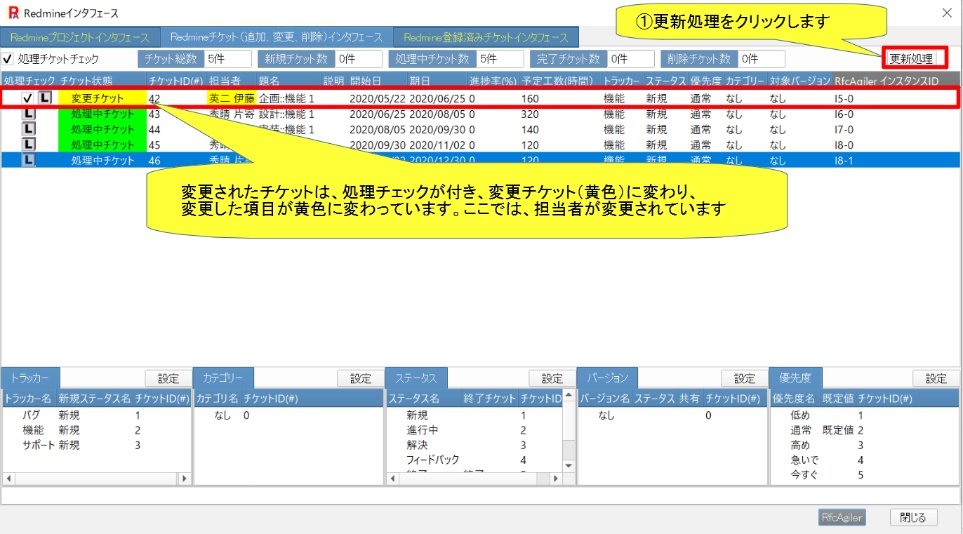963x534 pixels.
Task: Select 処理中チケット cell for ticket 45
Action: point(102,144)
